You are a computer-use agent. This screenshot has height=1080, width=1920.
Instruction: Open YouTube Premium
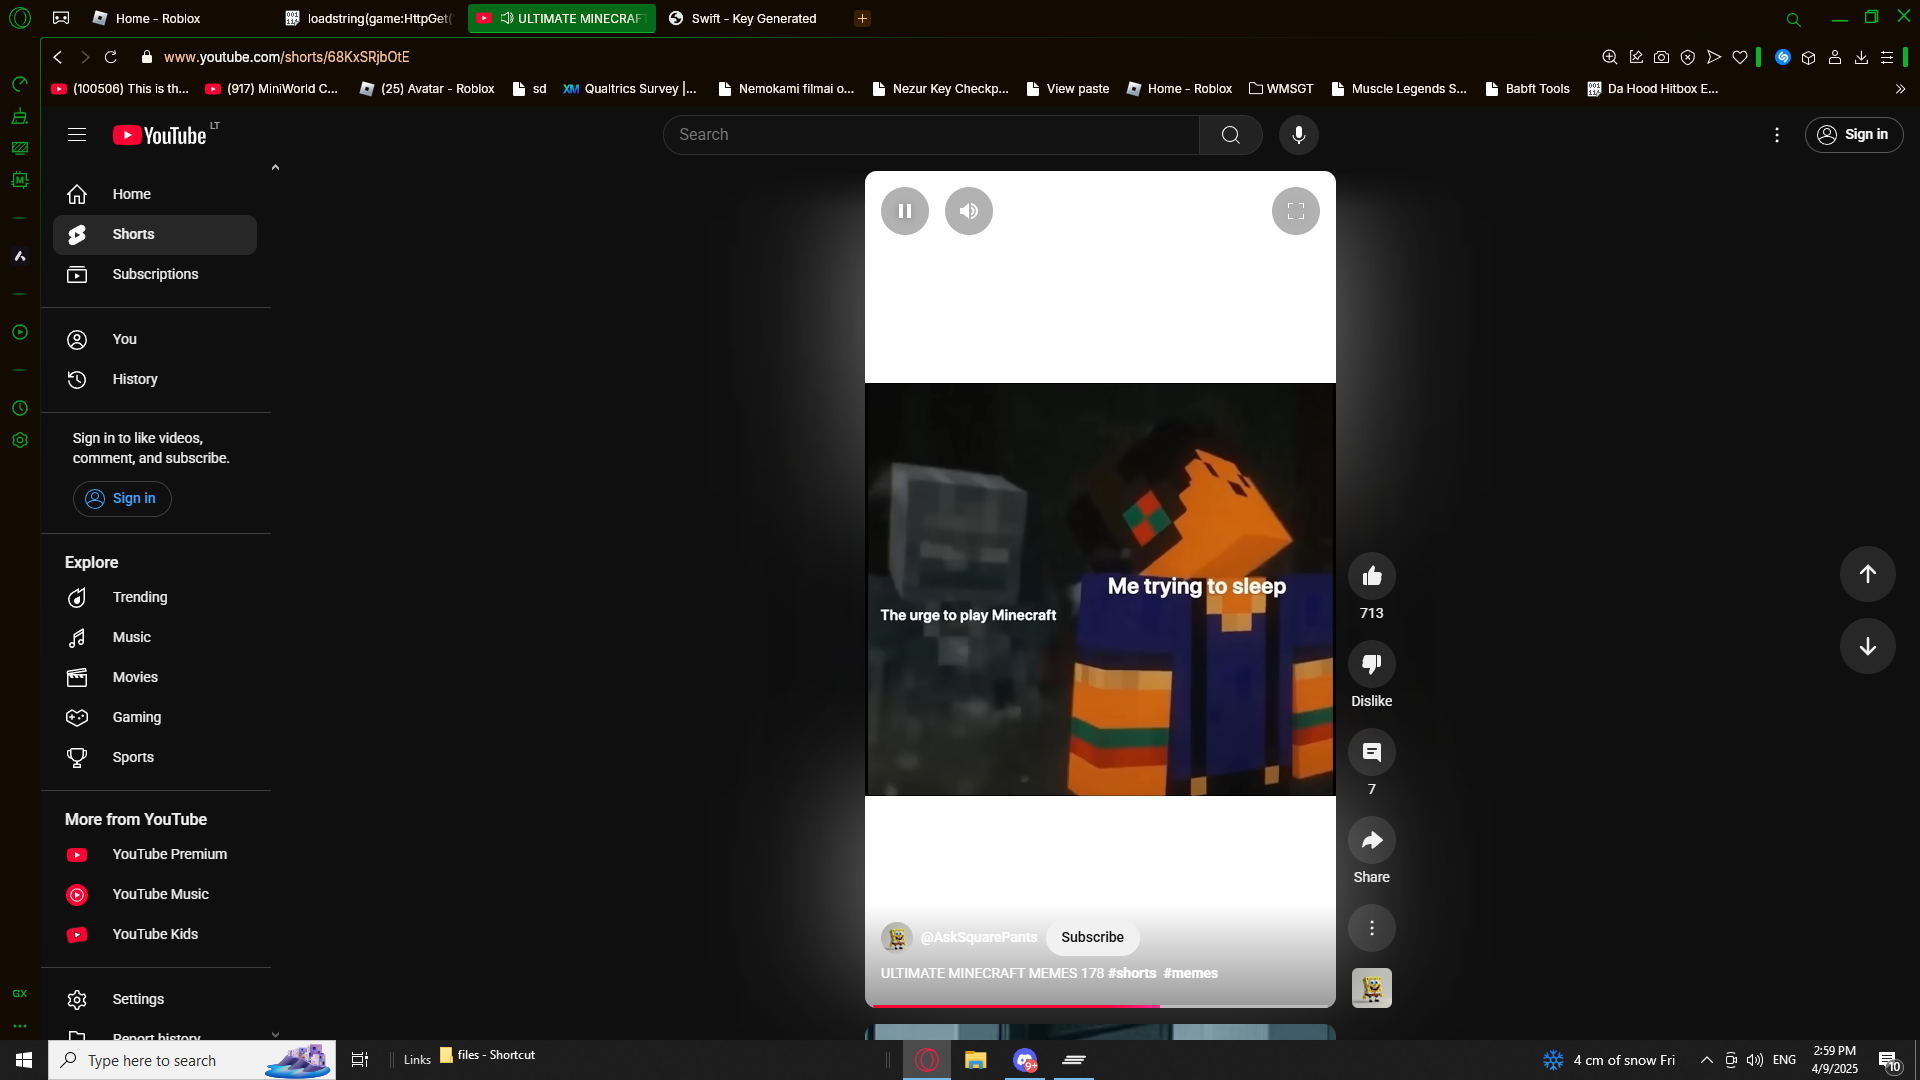point(155,854)
